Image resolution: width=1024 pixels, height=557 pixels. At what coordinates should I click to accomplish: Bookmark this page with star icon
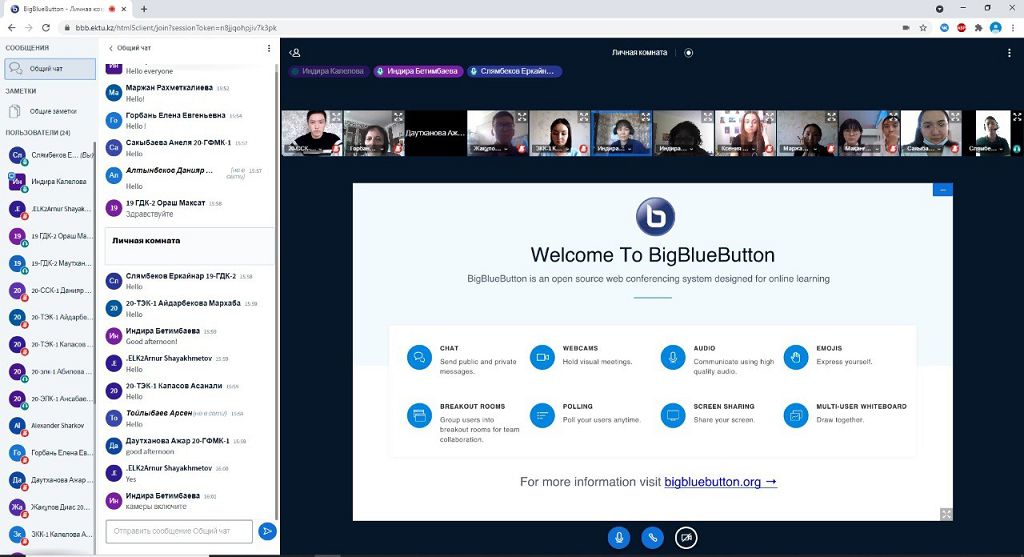point(923,28)
